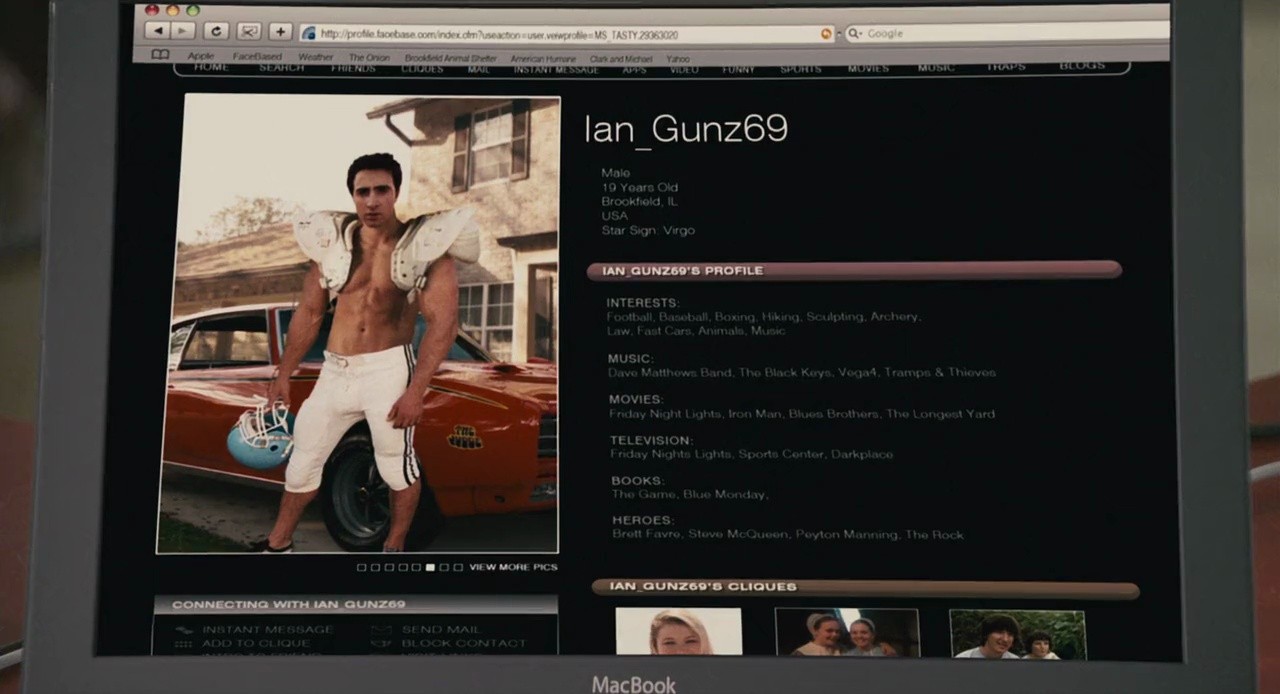1280x694 pixels.
Task: Click the Google search field
Action: [x=1006, y=32]
